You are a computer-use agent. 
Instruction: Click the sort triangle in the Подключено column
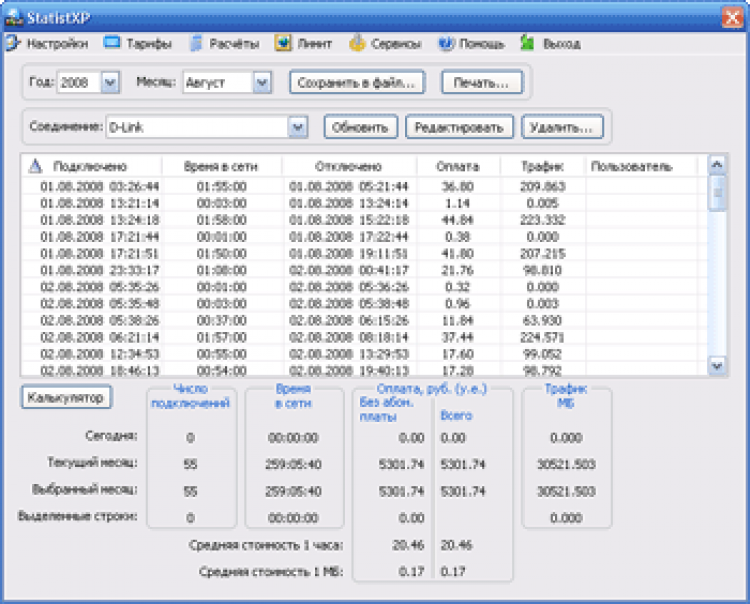pos(36,166)
